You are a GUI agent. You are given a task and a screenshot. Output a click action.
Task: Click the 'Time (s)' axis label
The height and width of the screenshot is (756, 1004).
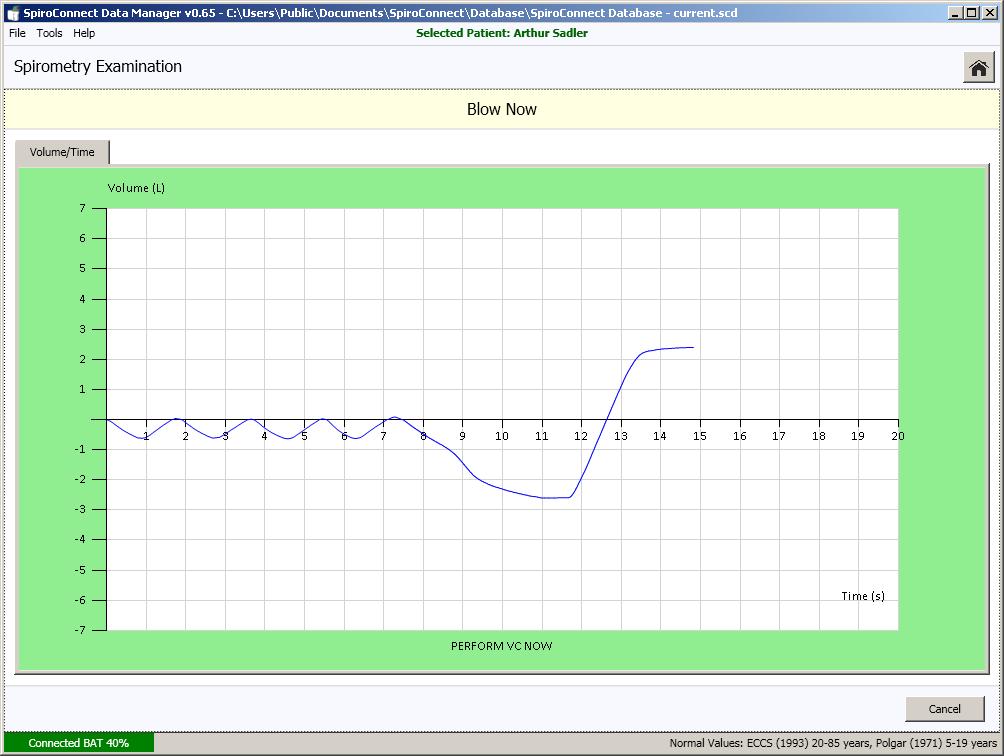click(863, 596)
